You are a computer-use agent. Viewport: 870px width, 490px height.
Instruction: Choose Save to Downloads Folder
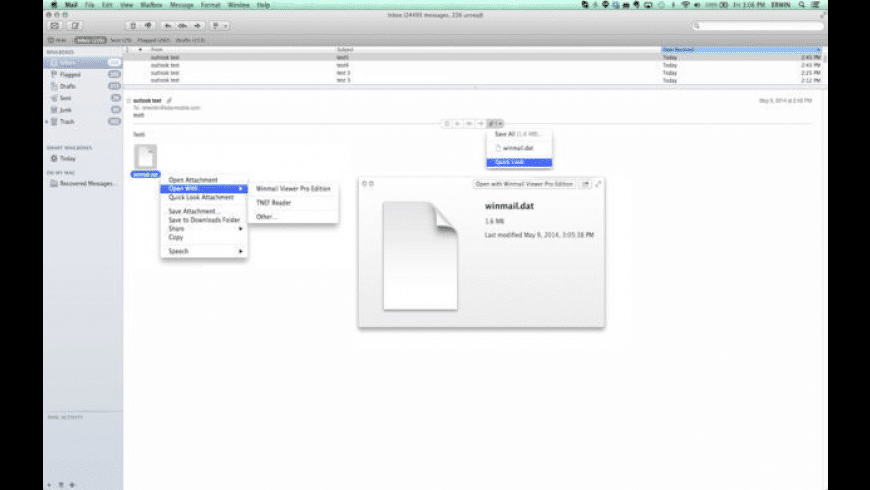tap(204, 220)
